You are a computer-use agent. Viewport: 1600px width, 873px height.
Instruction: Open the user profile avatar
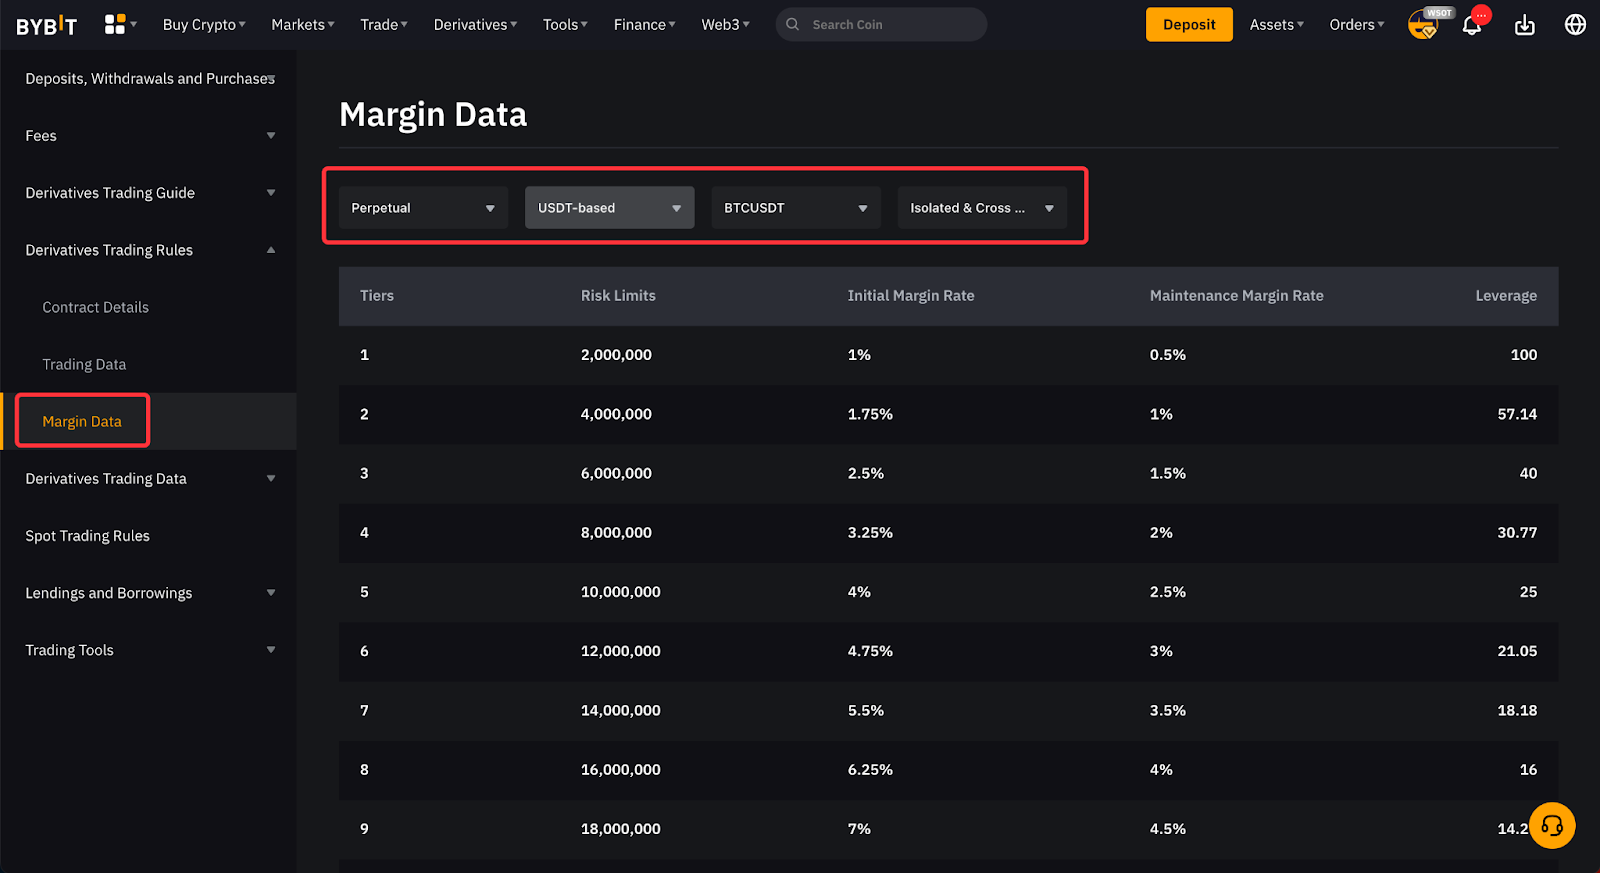[1422, 25]
